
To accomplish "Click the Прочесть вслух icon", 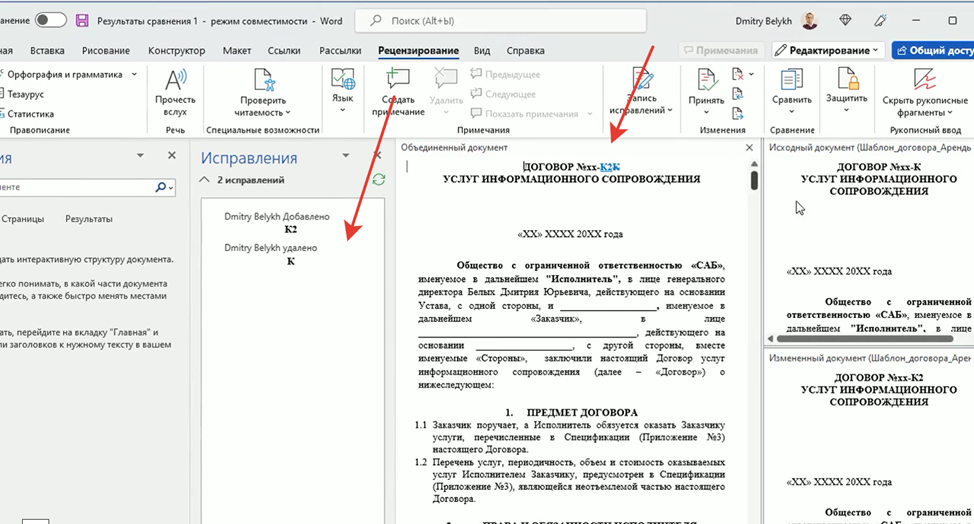I will (x=175, y=81).
